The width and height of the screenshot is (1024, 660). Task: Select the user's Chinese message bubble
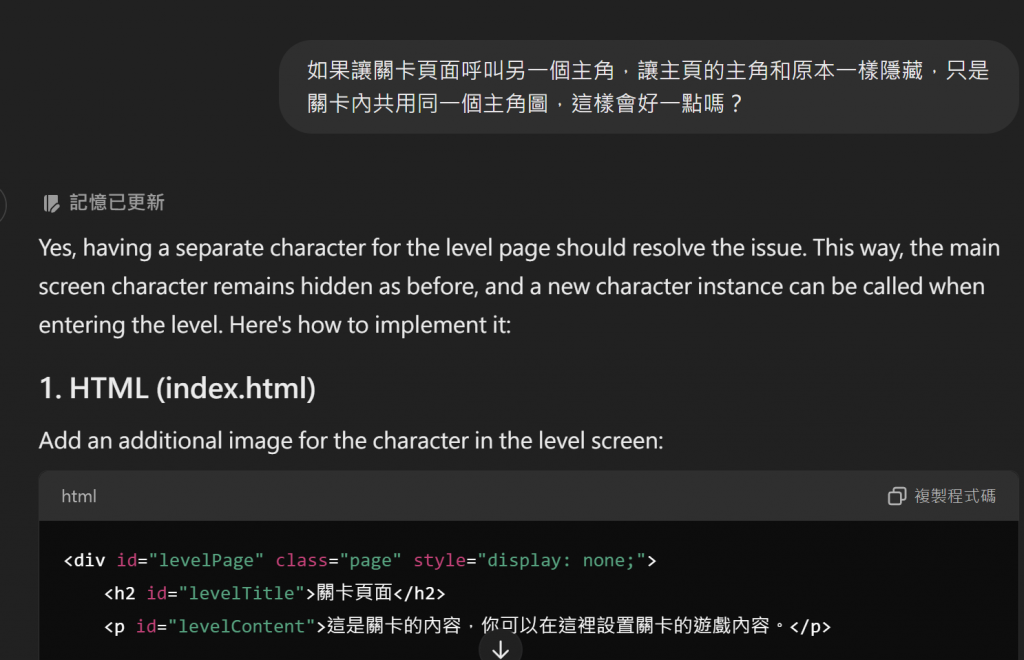coord(648,87)
